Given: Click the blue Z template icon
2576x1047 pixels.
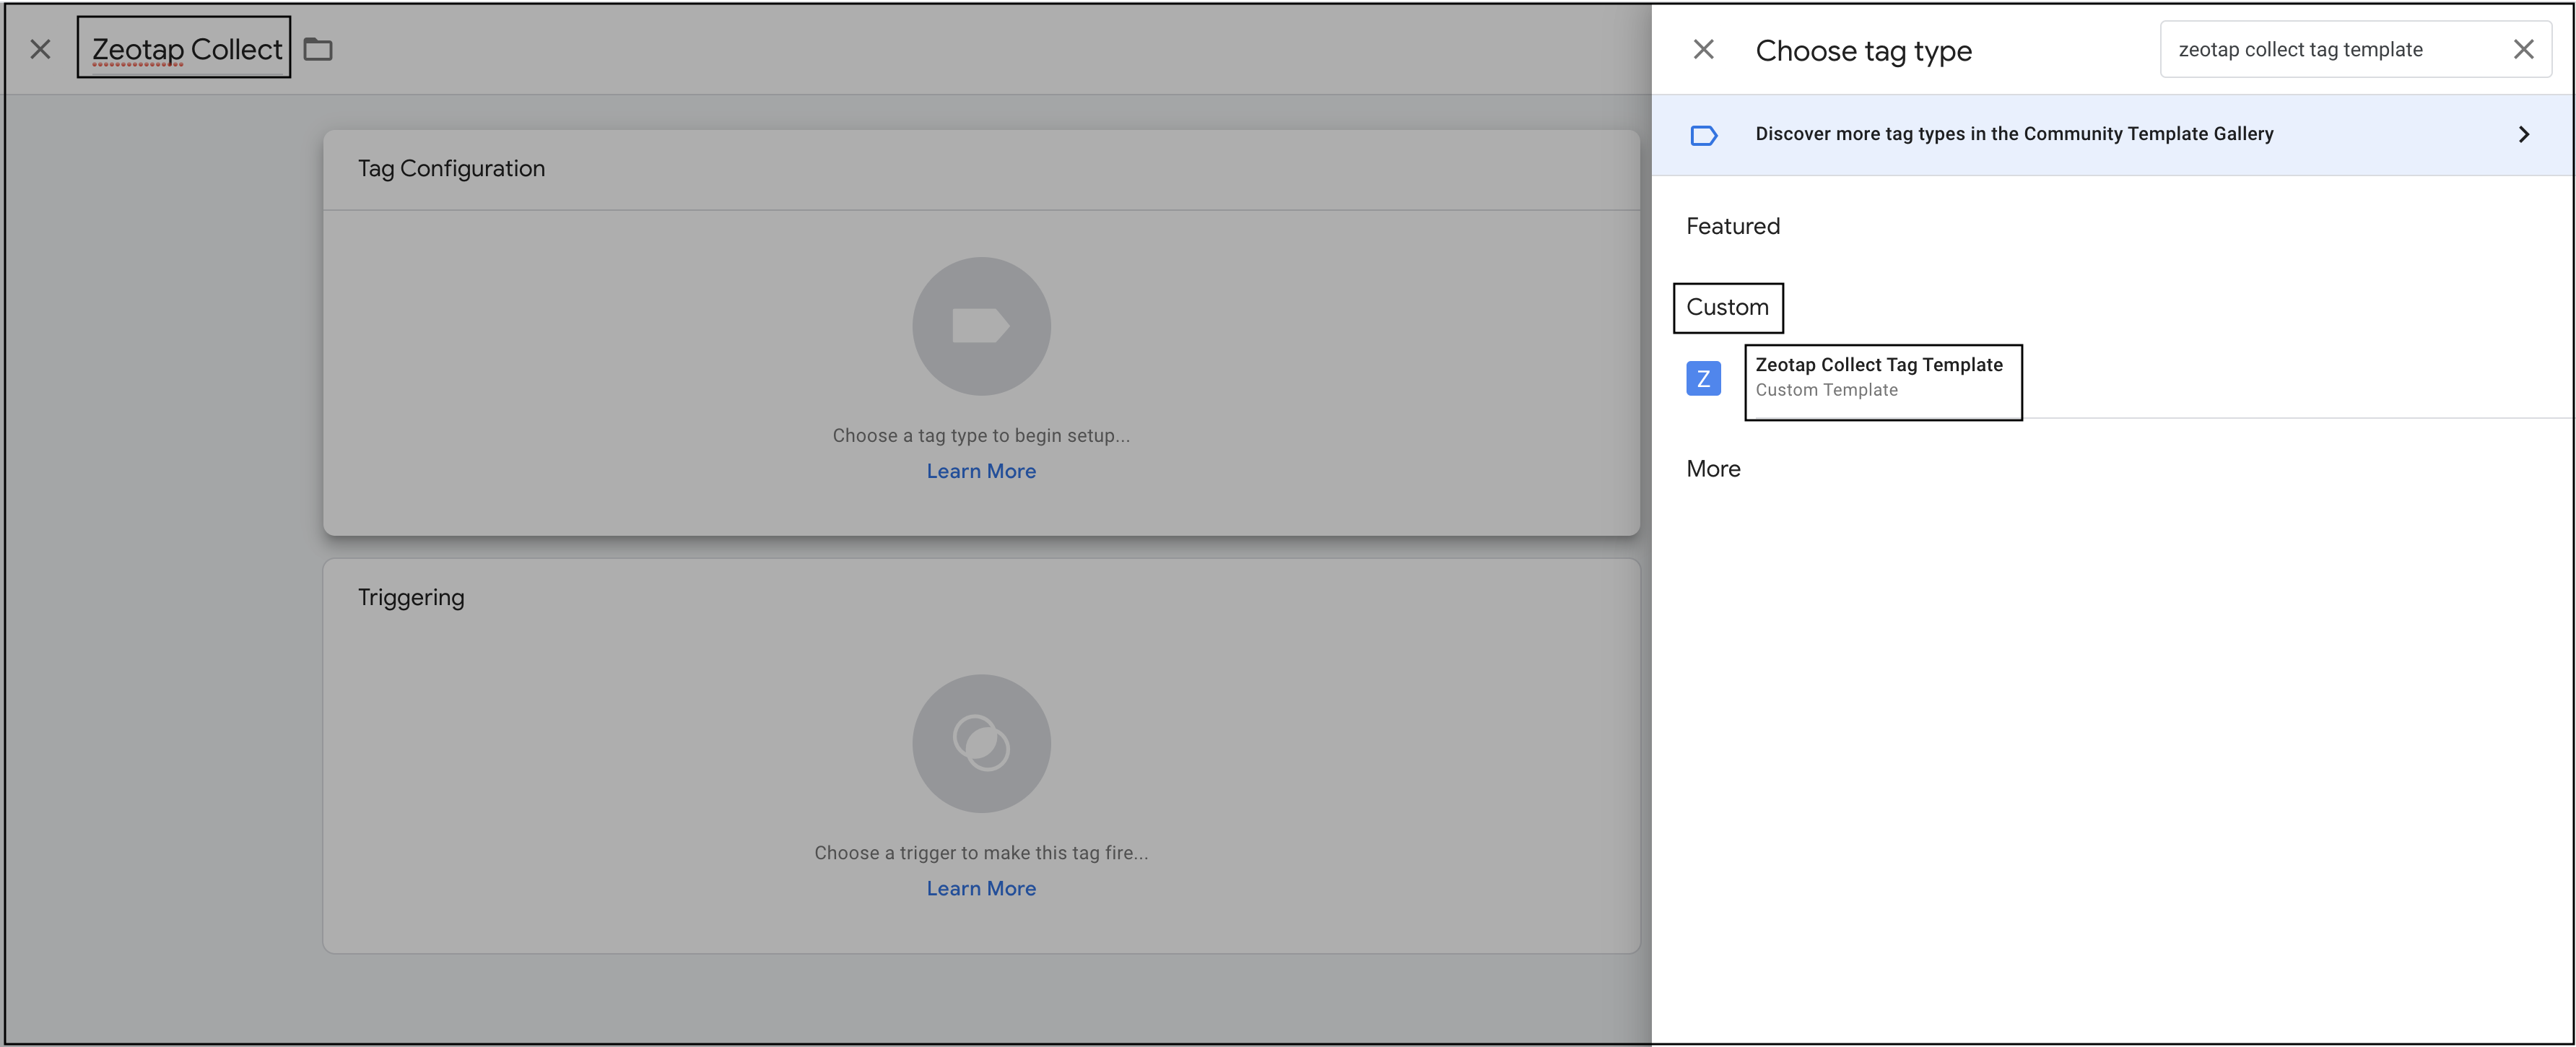Looking at the screenshot, I should 1703,378.
